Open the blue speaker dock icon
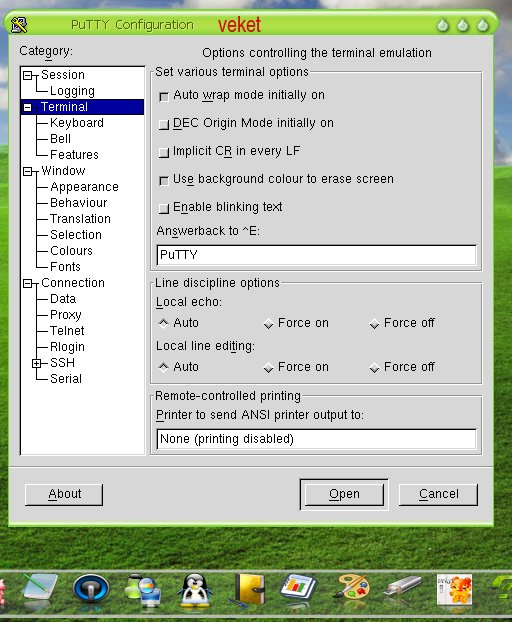 point(91,589)
